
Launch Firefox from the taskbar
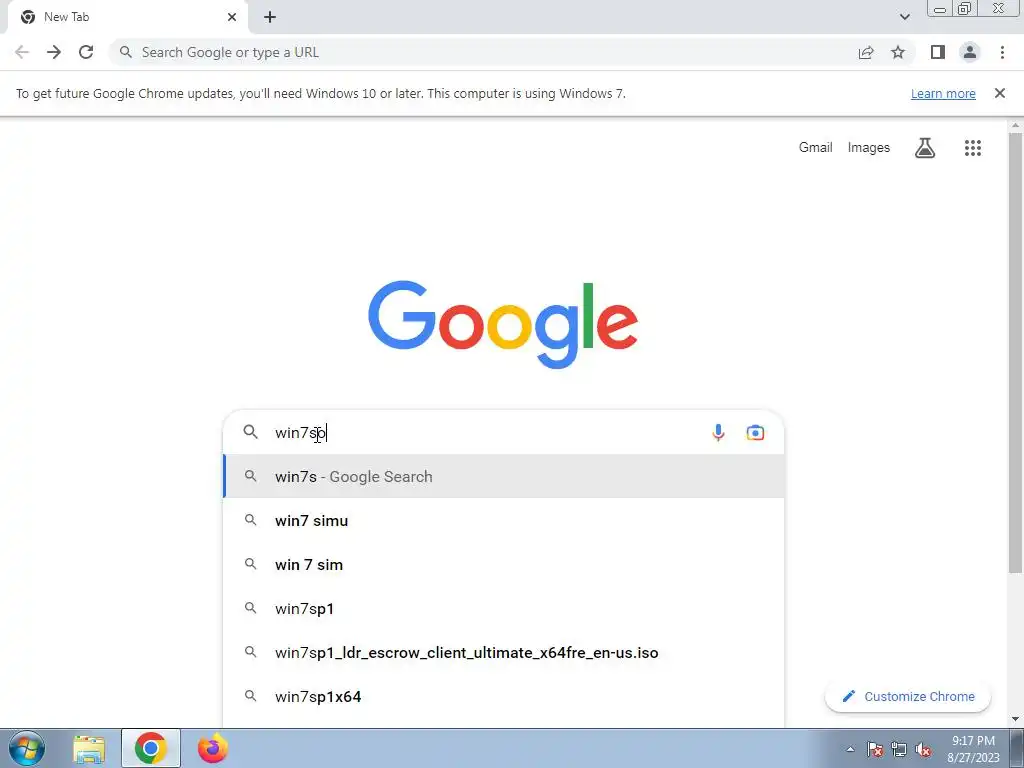[x=213, y=748]
